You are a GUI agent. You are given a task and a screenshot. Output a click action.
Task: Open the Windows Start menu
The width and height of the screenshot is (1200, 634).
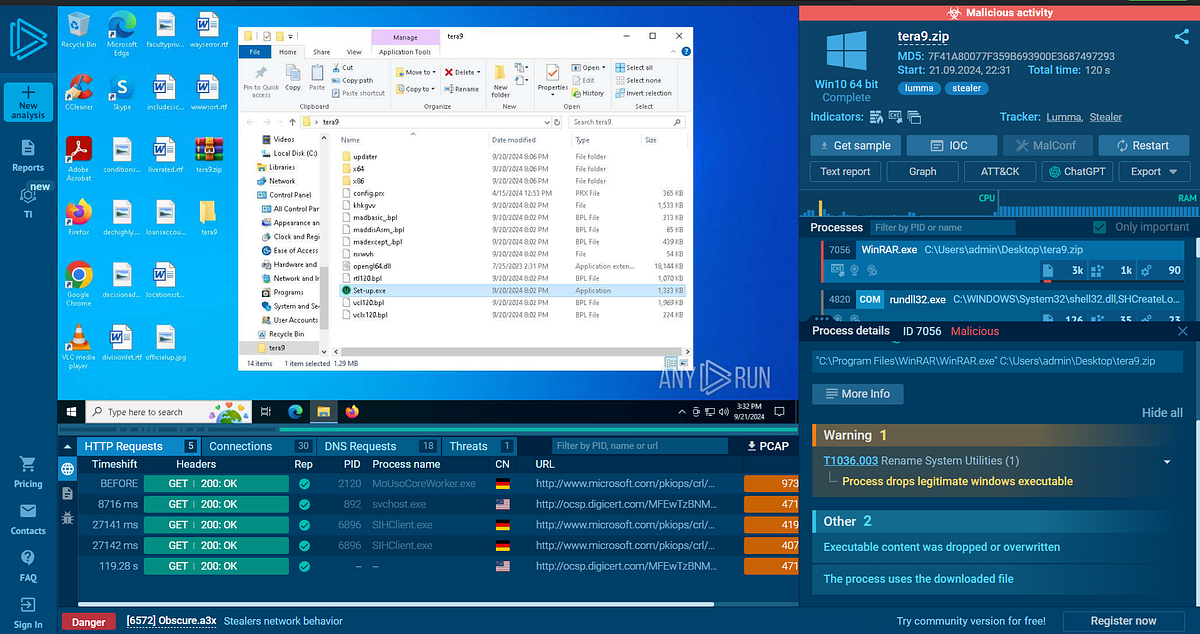coord(72,411)
